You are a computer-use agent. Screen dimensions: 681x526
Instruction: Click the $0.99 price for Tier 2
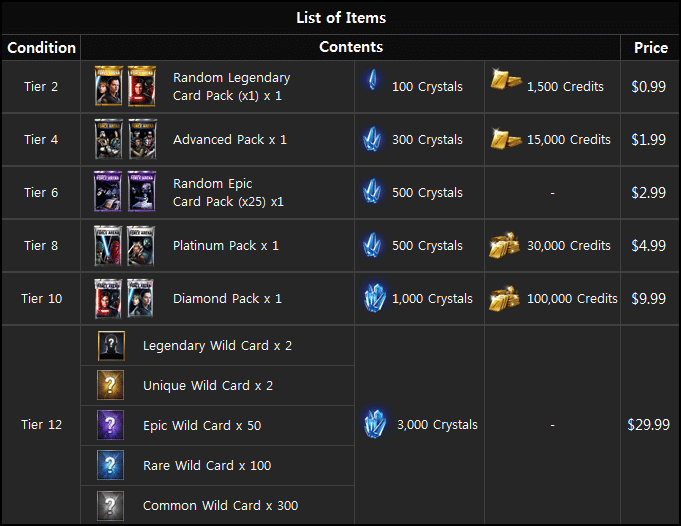(x=648, y=86)
